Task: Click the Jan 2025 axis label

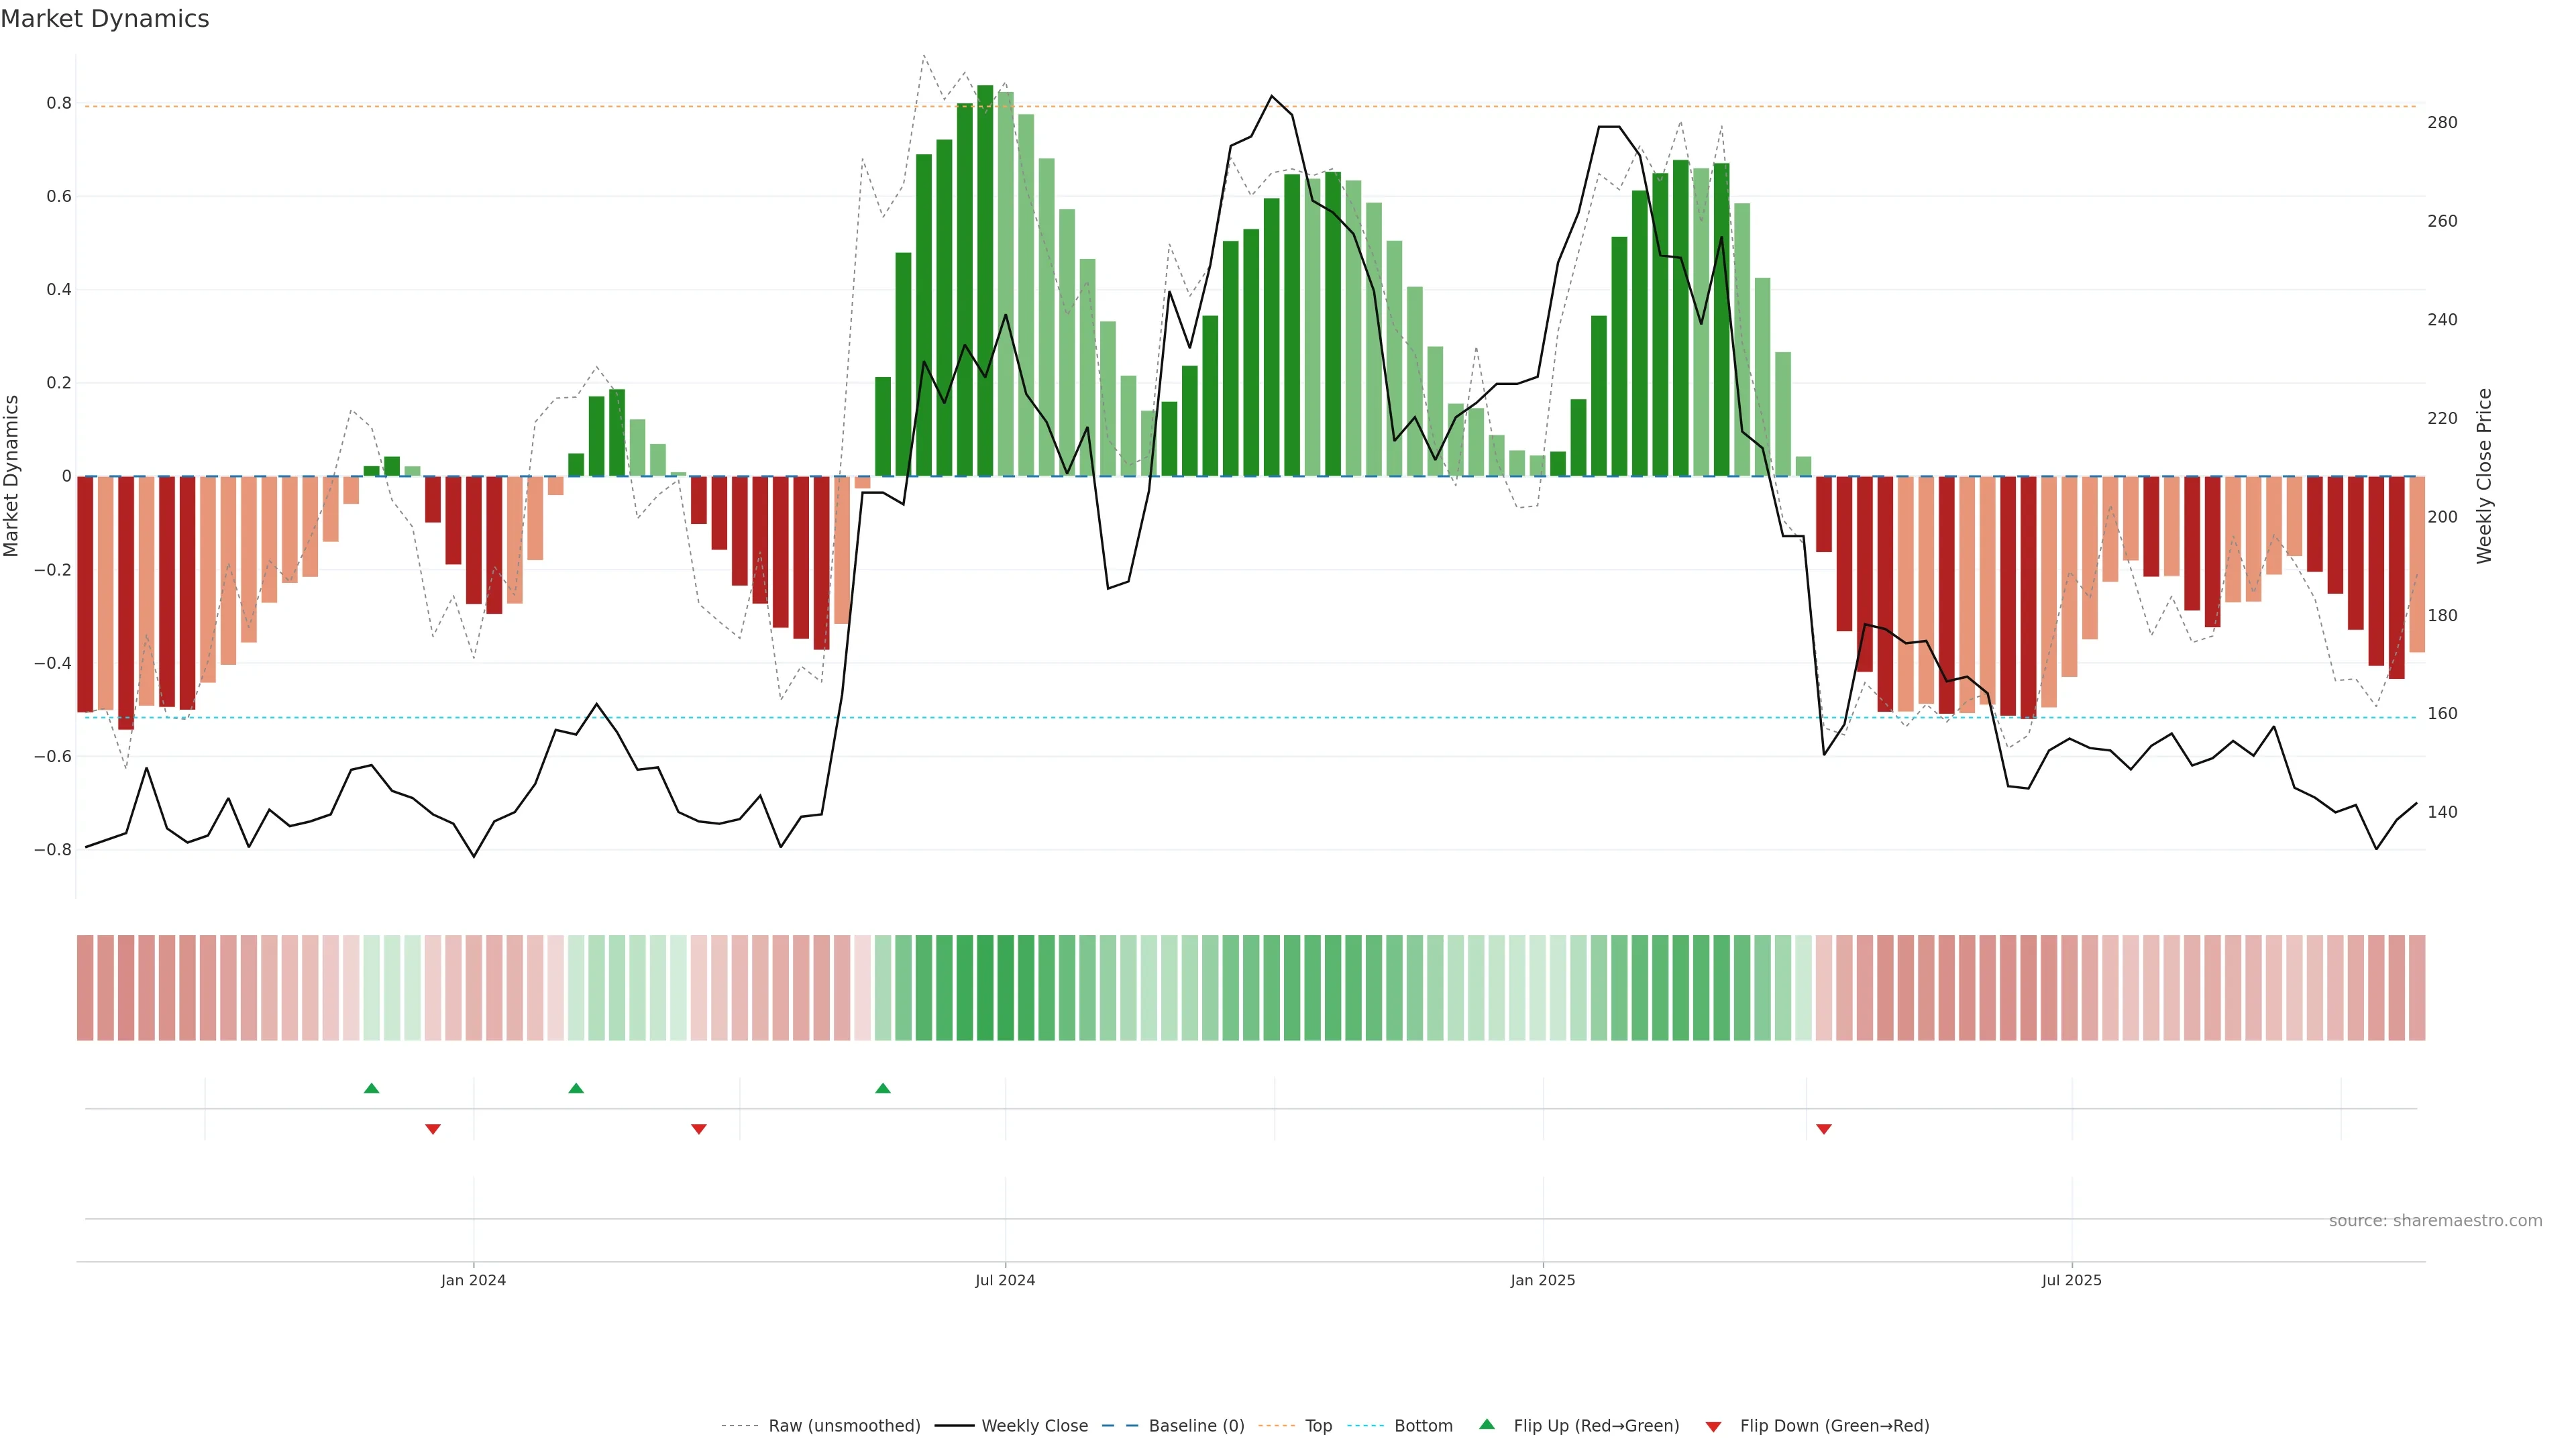Action: [1542, 1280]
